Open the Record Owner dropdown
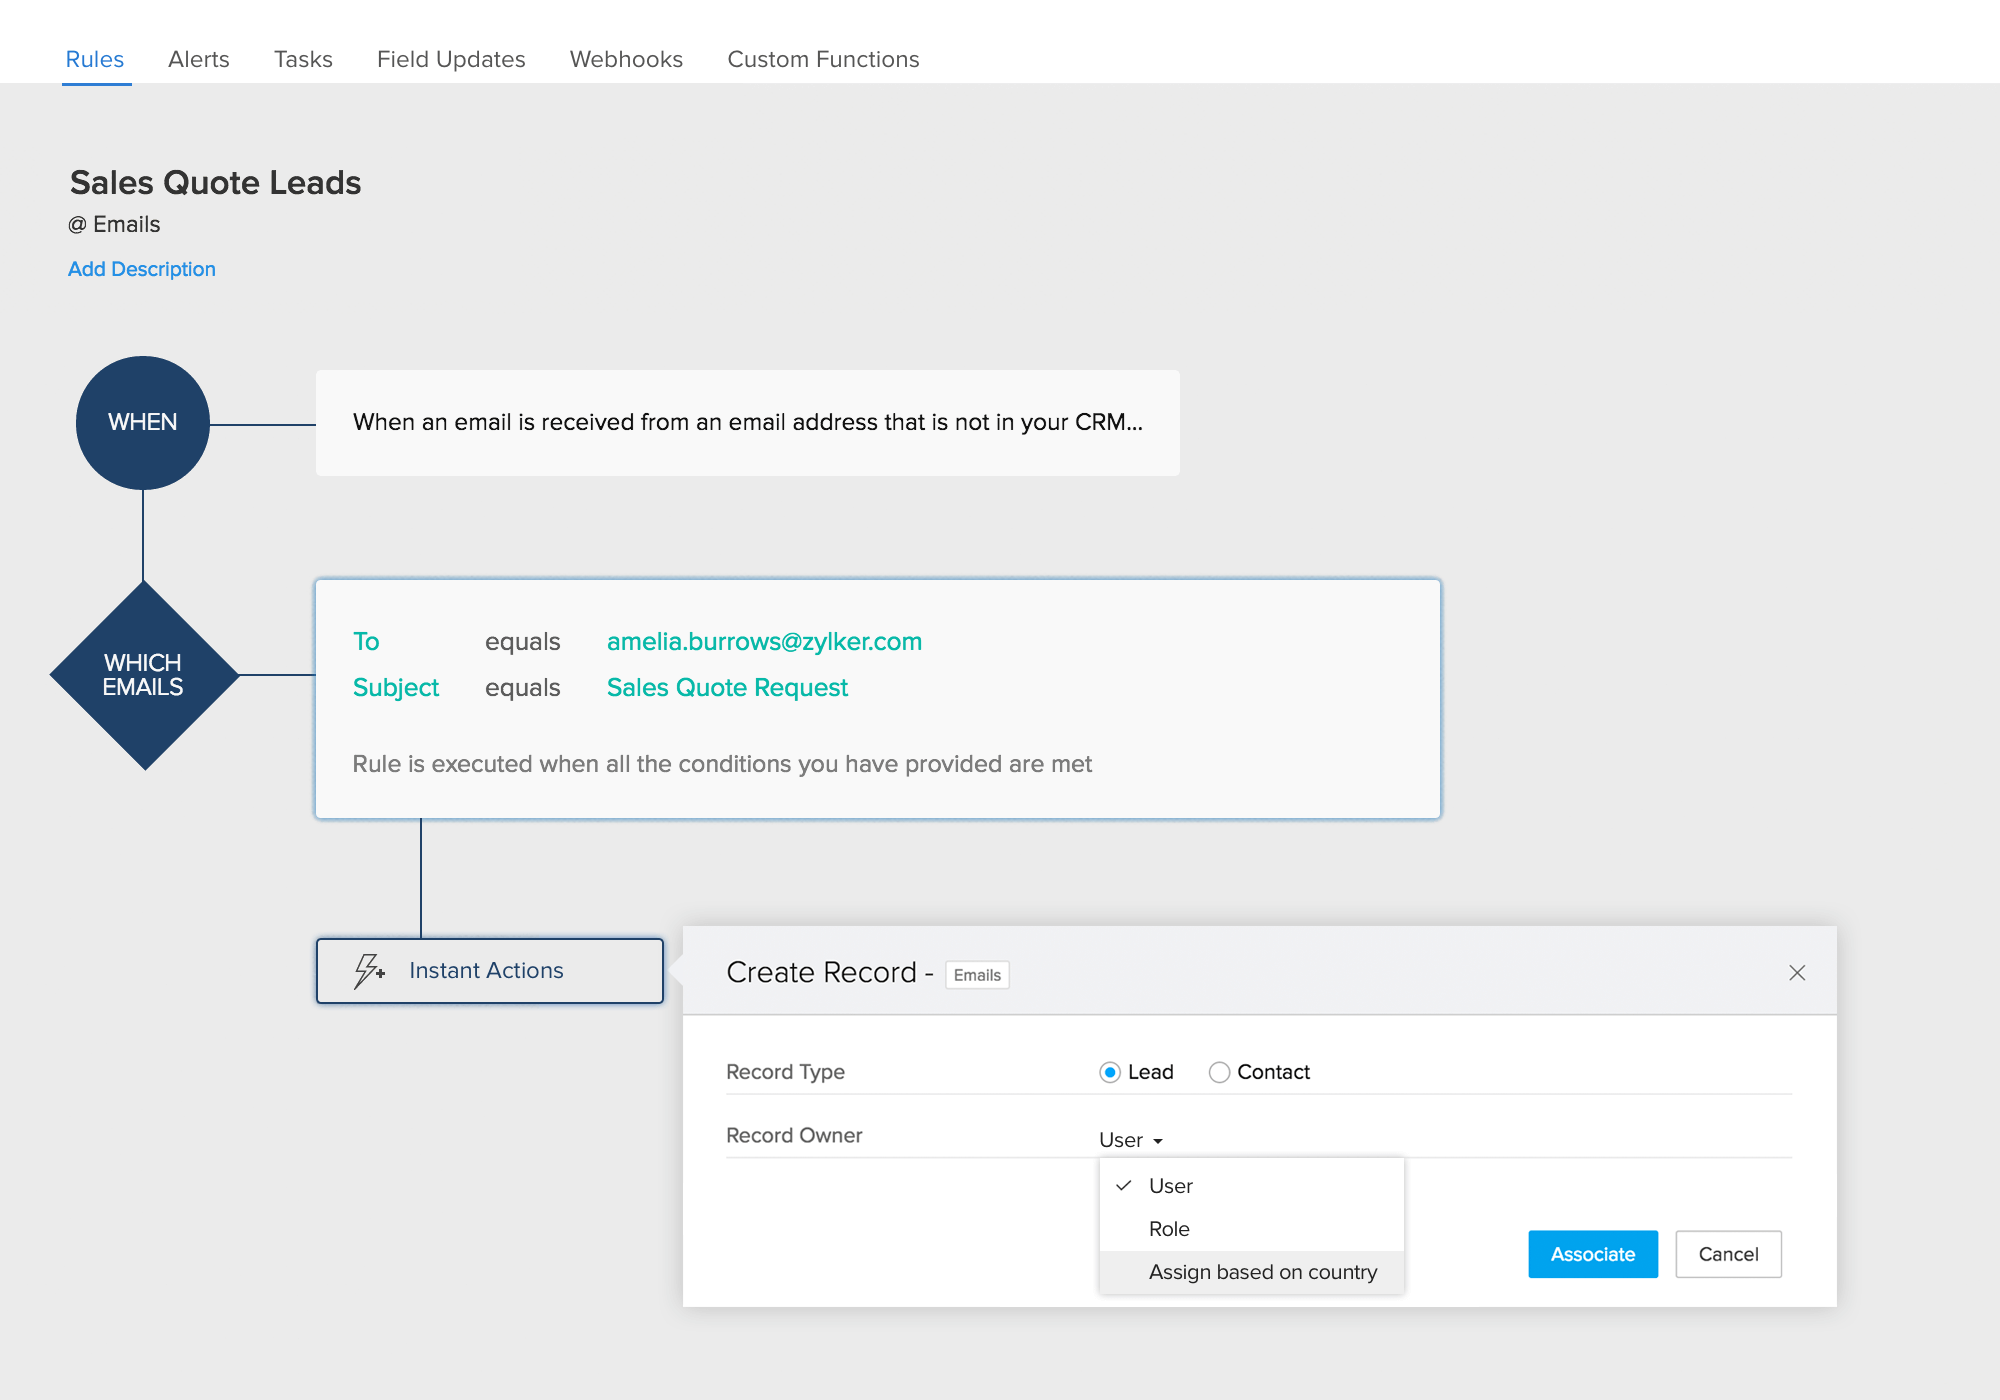2000x1400 pixels. [1129, 1139]
